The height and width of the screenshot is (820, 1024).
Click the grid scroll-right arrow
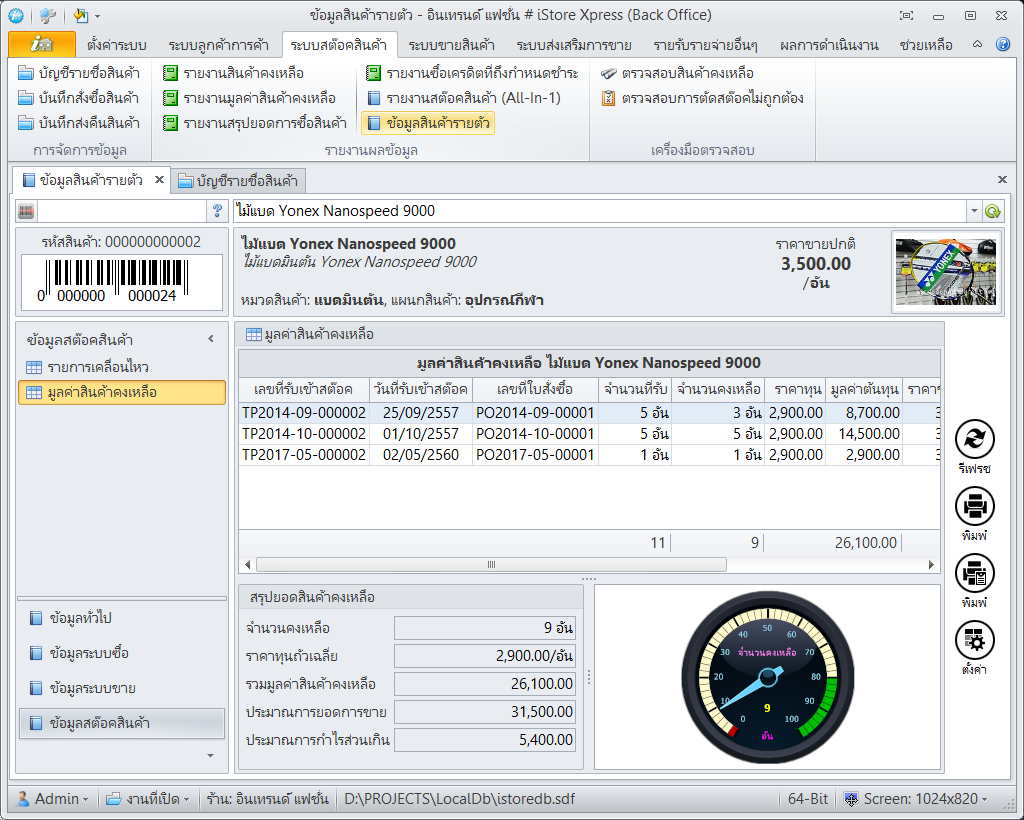[931, 565]
